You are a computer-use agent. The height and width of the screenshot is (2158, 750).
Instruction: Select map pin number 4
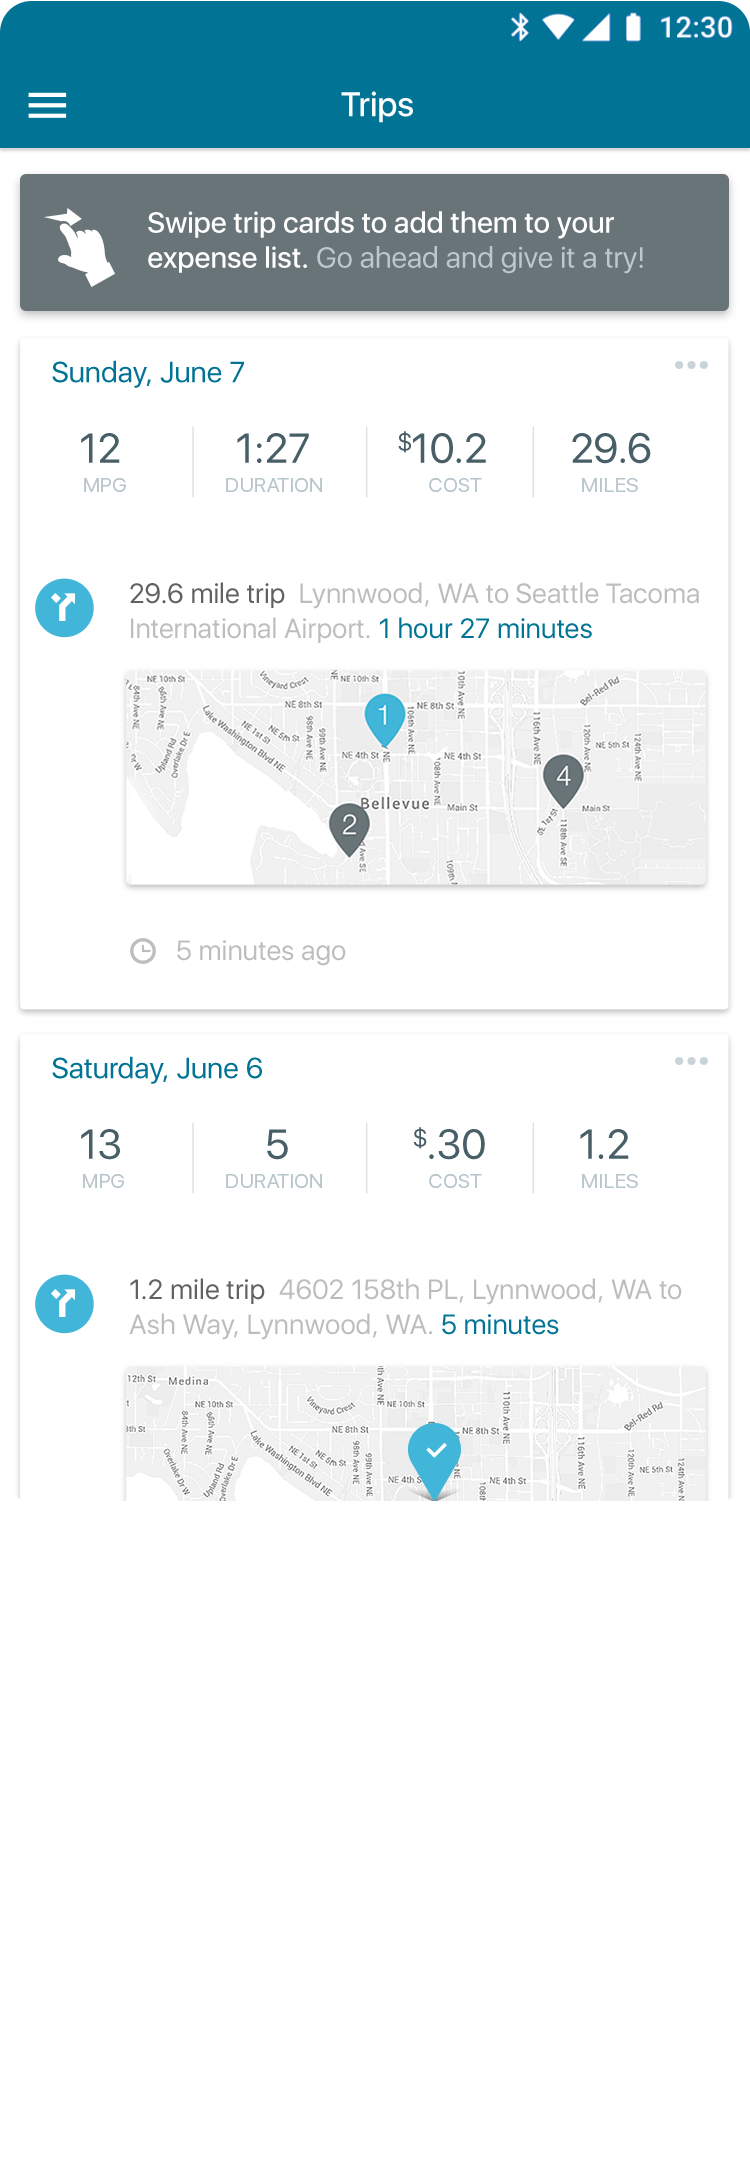tap(563, 778)
